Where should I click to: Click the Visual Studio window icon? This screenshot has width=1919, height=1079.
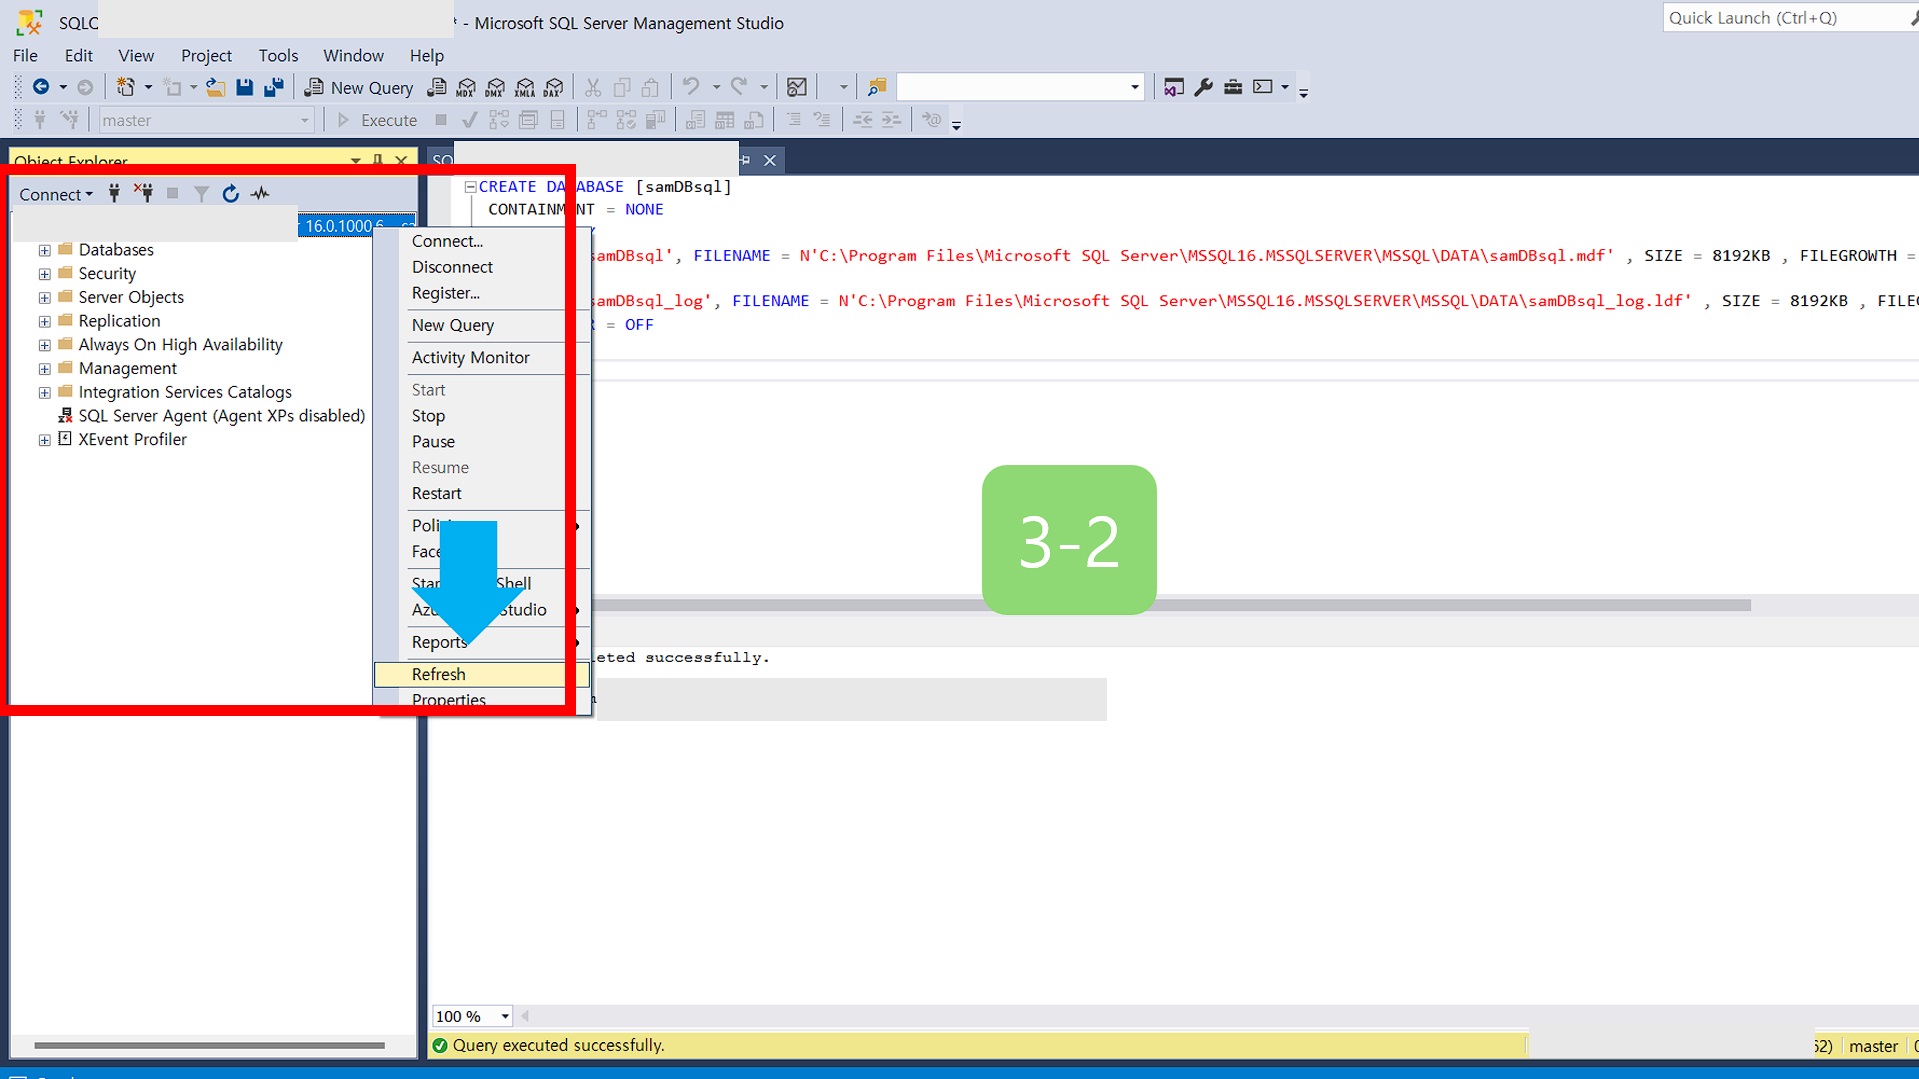pos(1174,87)
